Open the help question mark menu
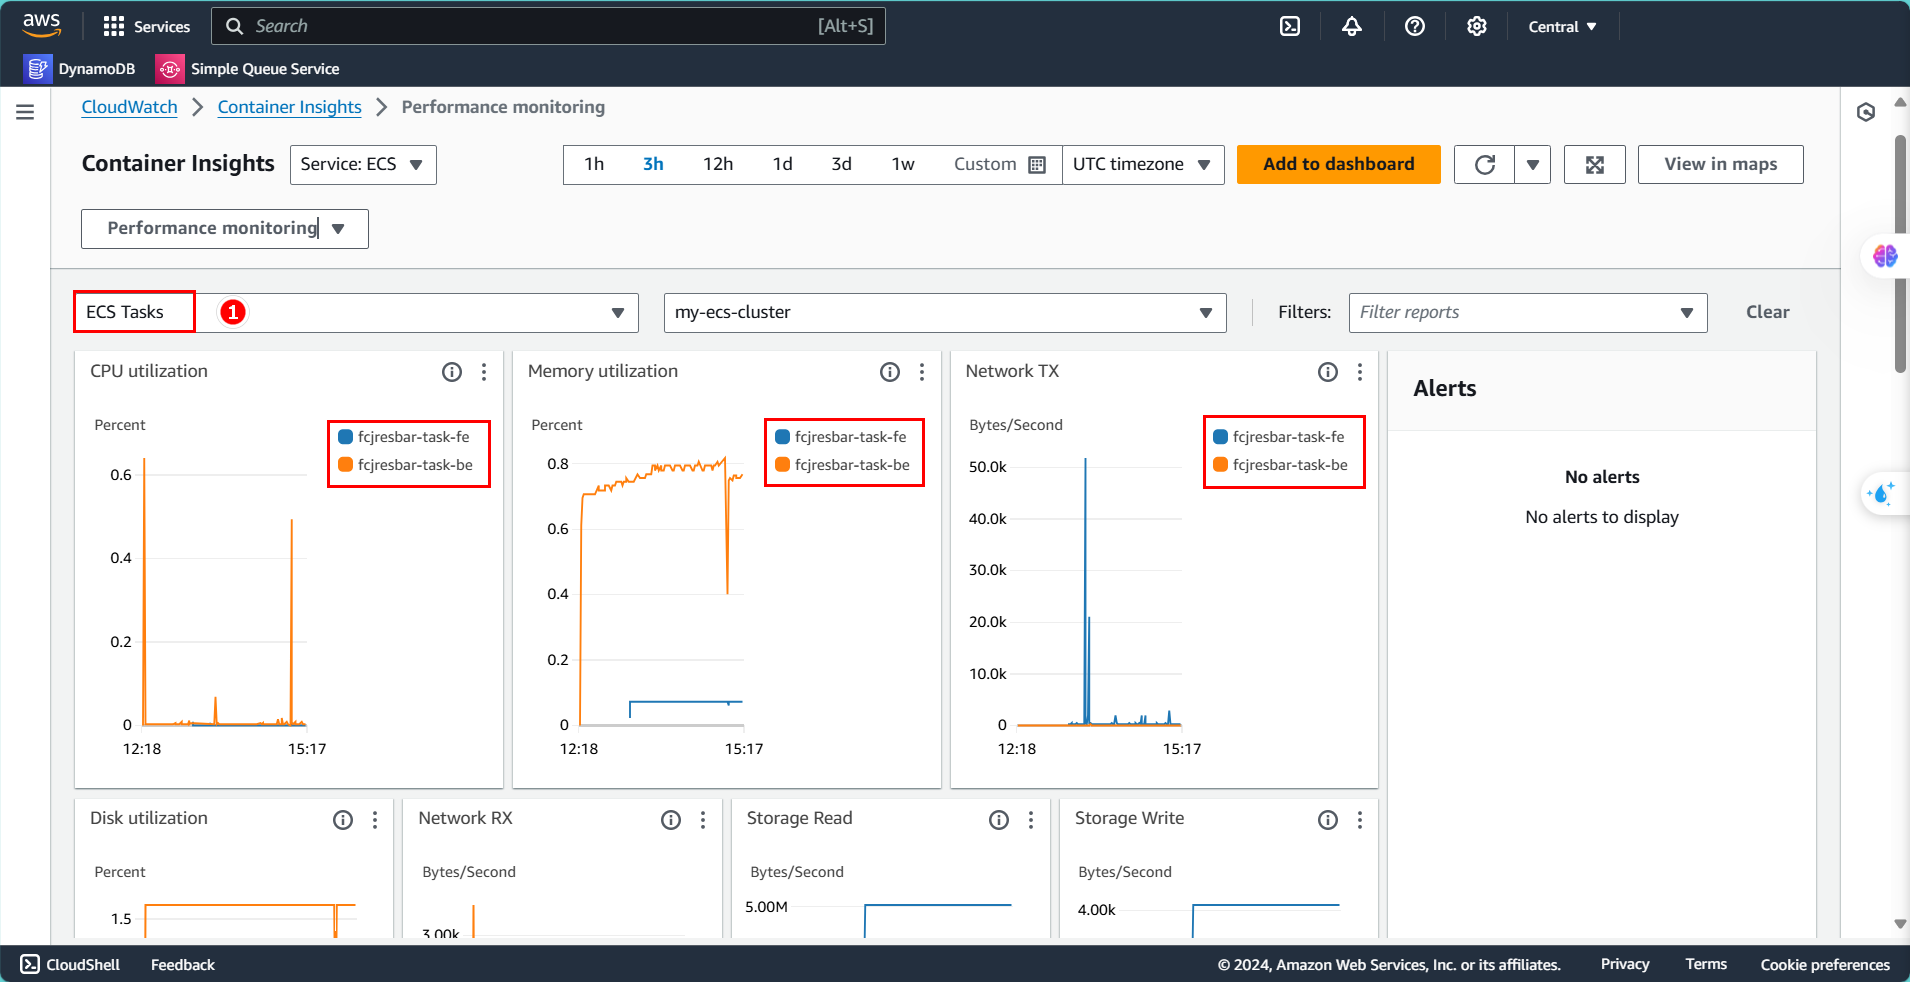Viewport: 1910px width, 982px height. pos(1414,26)
